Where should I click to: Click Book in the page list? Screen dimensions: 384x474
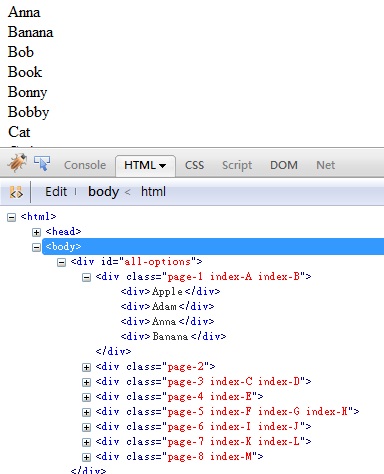pos(25,72)
